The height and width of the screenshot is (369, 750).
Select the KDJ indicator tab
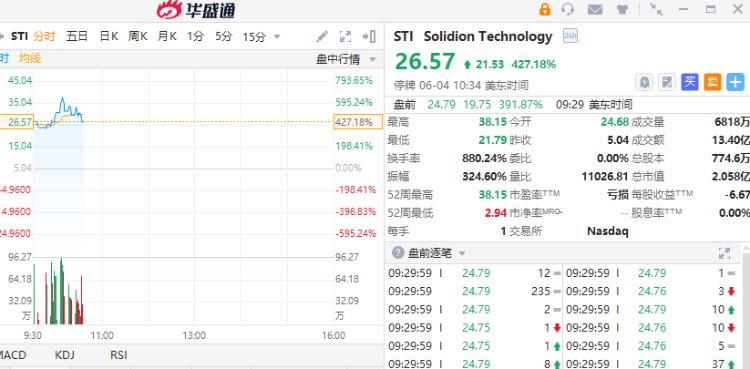(65, 355)
